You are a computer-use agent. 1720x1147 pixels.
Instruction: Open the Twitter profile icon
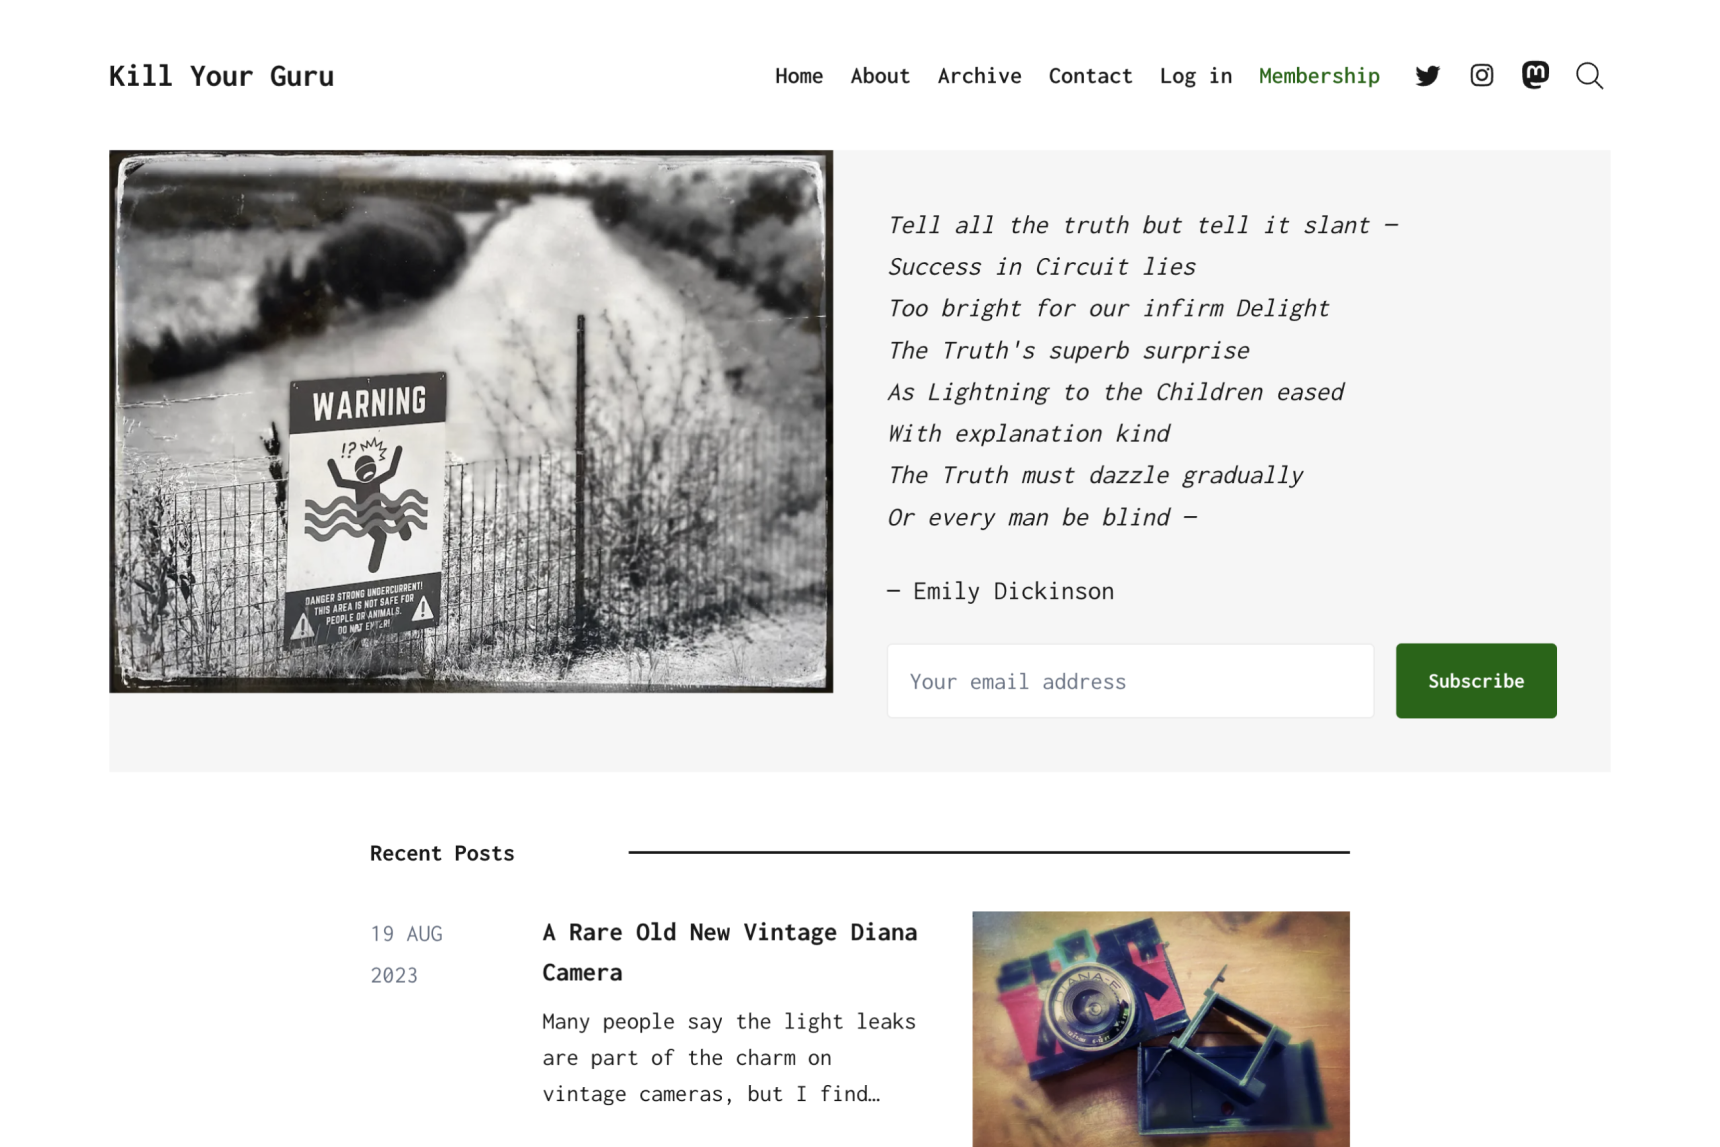[1427, 76]
